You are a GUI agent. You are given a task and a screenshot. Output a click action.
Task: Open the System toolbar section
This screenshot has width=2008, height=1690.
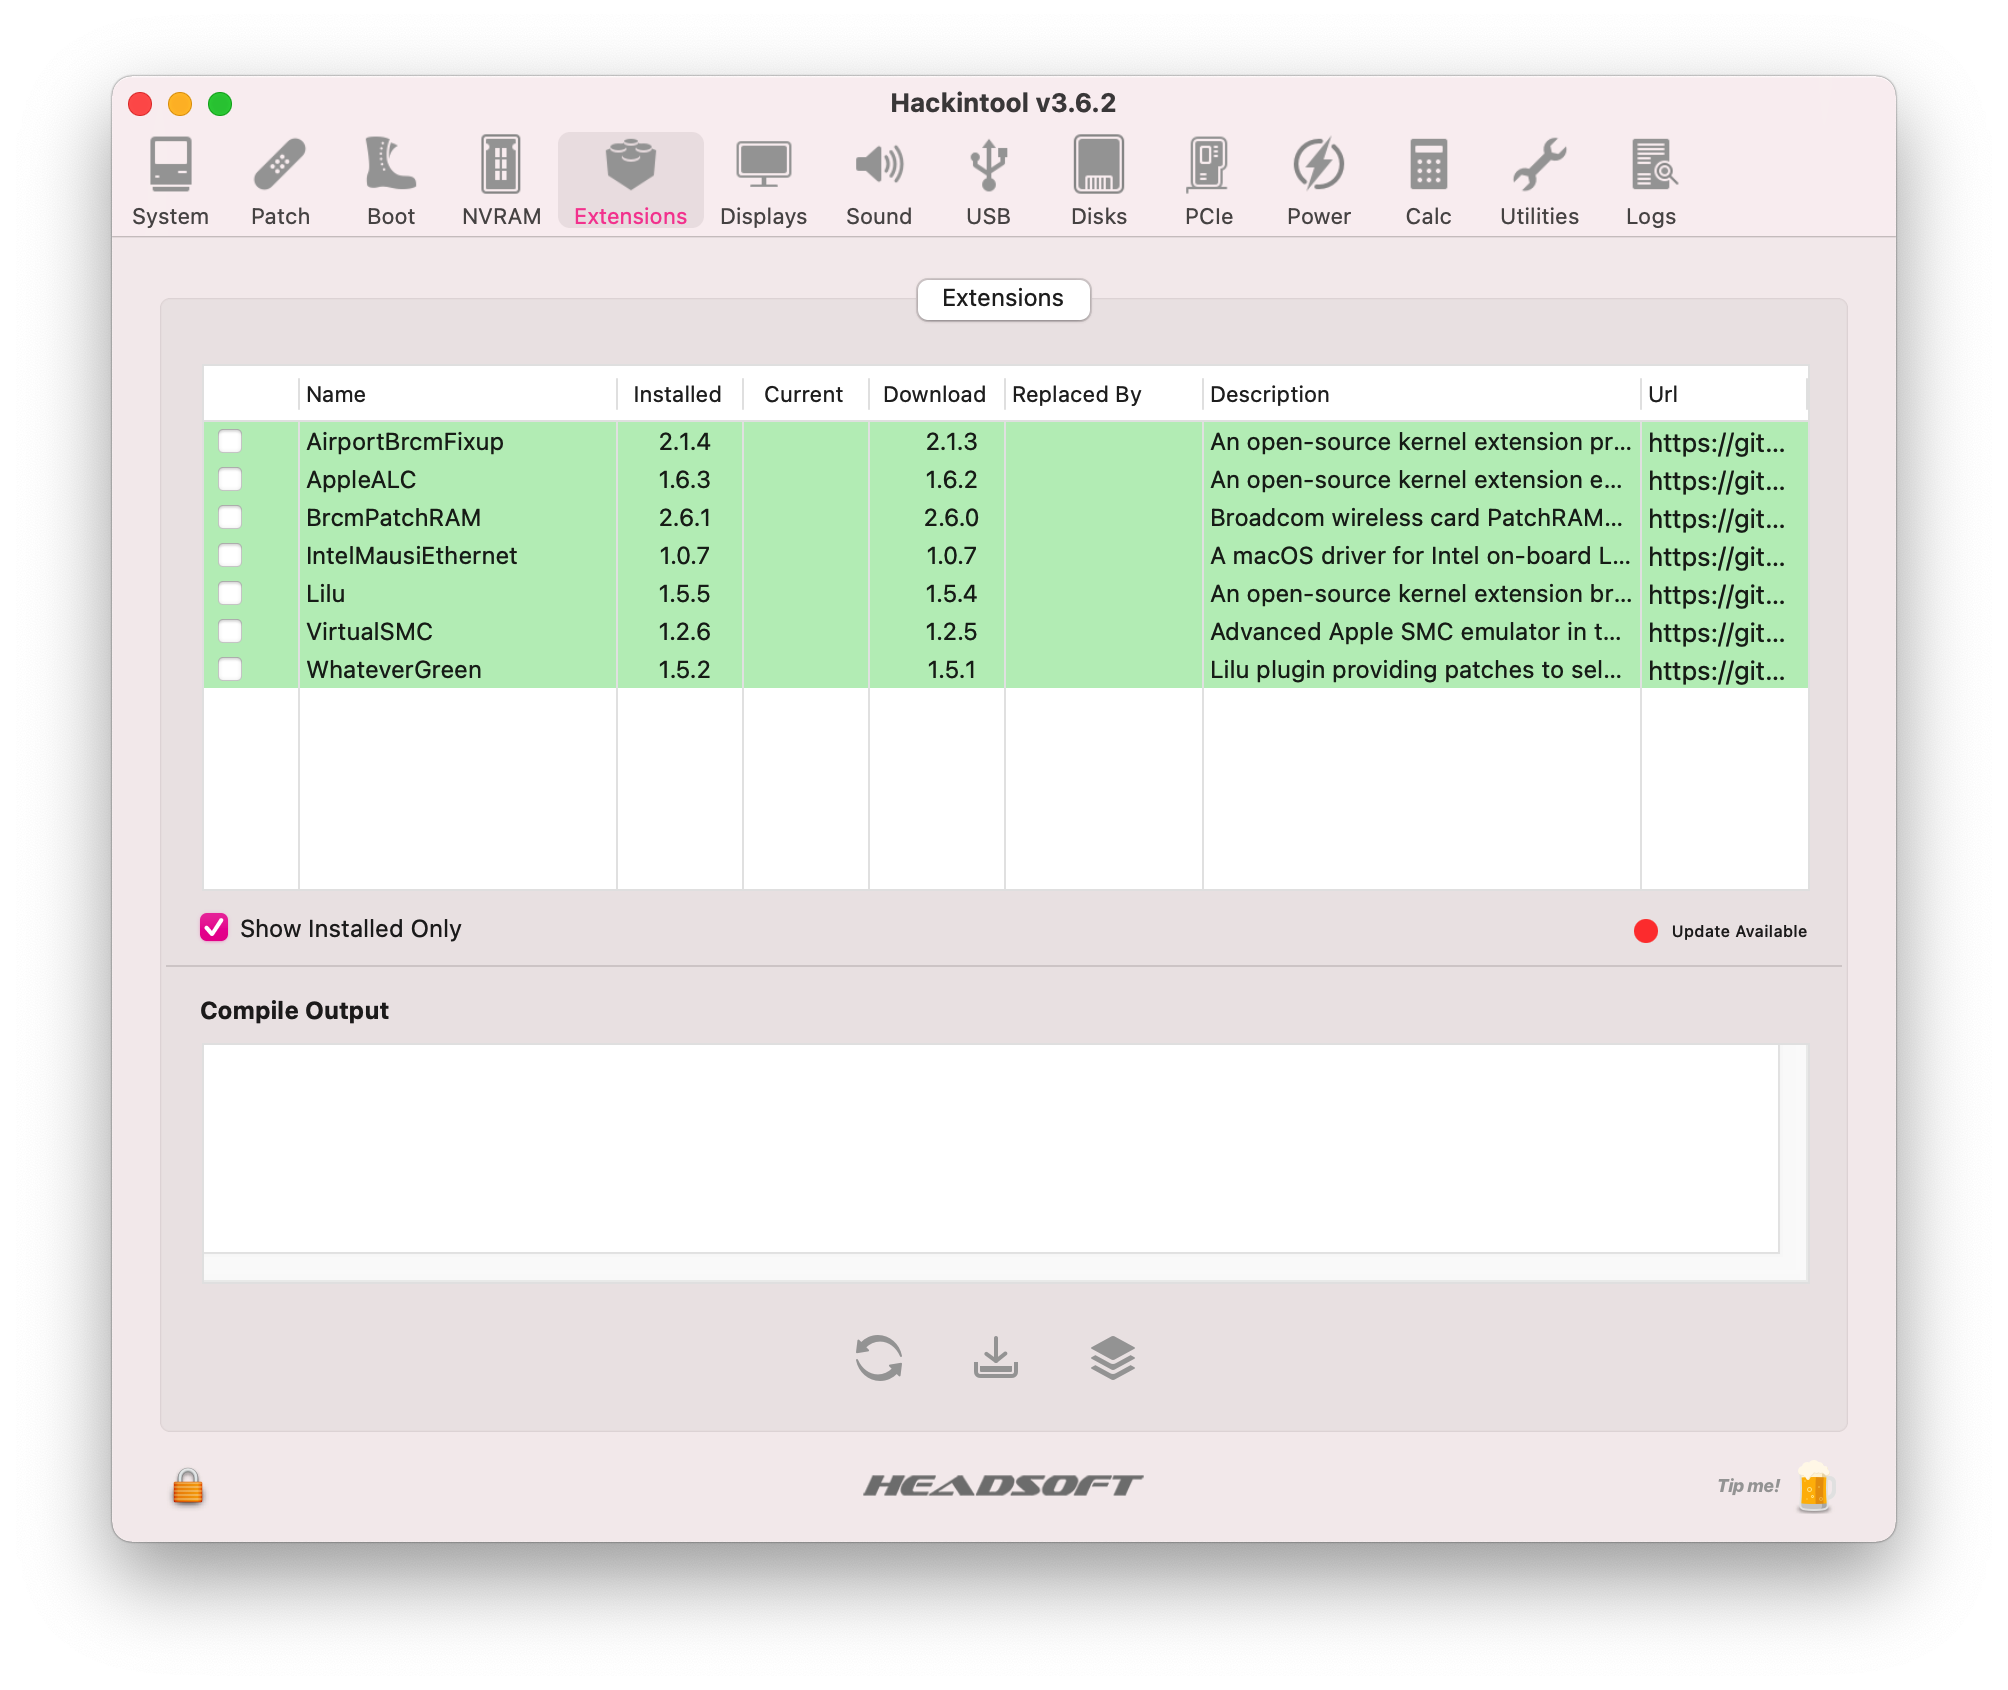click(x=170, y=181)
